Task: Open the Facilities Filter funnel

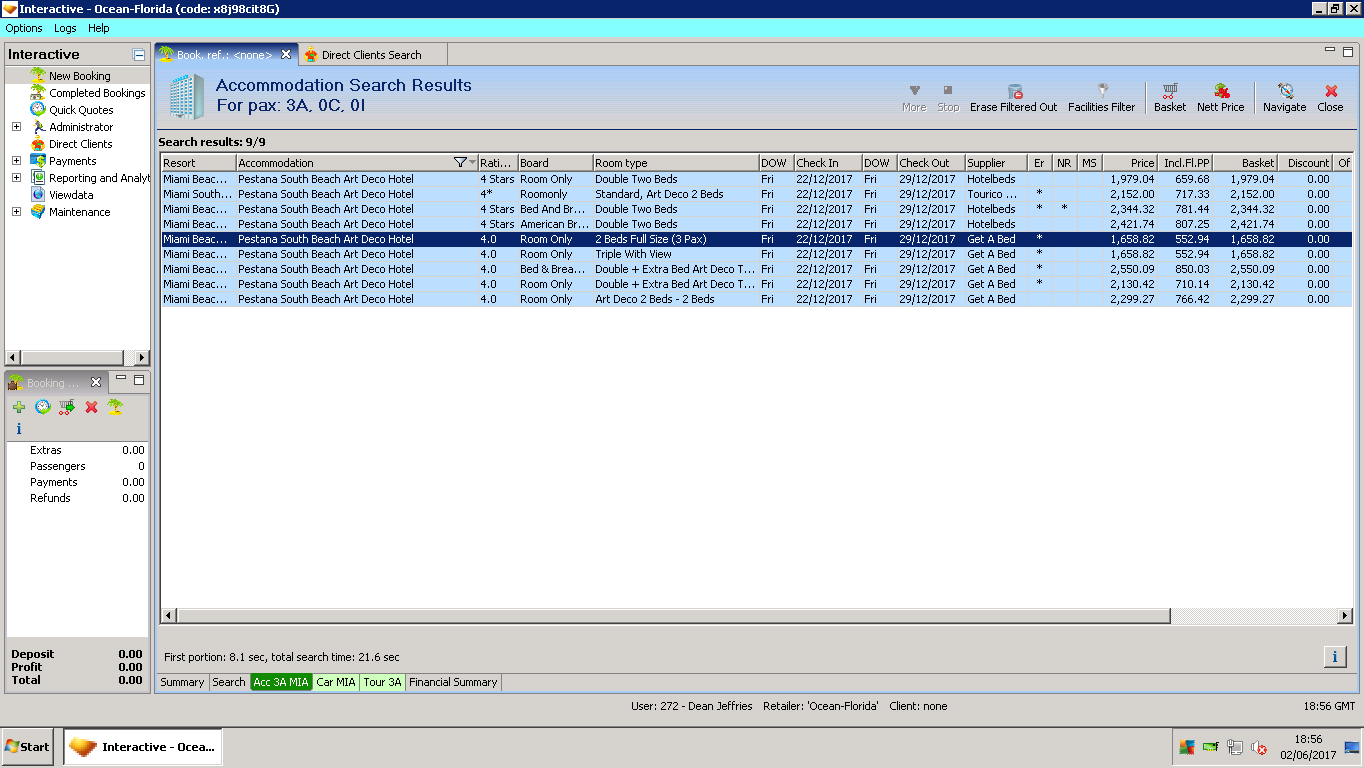Action: [1101, 98]
